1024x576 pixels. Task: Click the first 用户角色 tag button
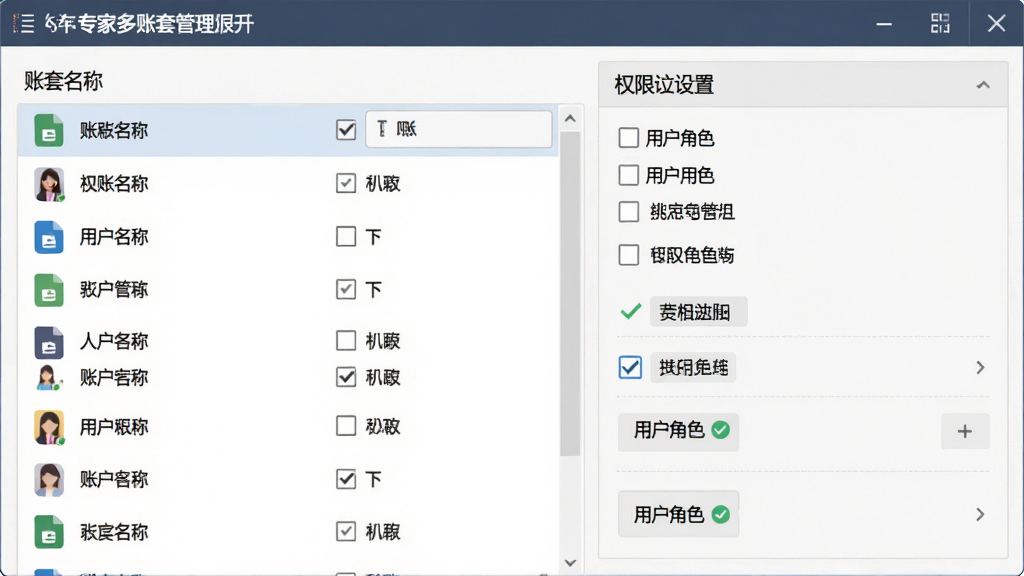[x=679, y=431]
